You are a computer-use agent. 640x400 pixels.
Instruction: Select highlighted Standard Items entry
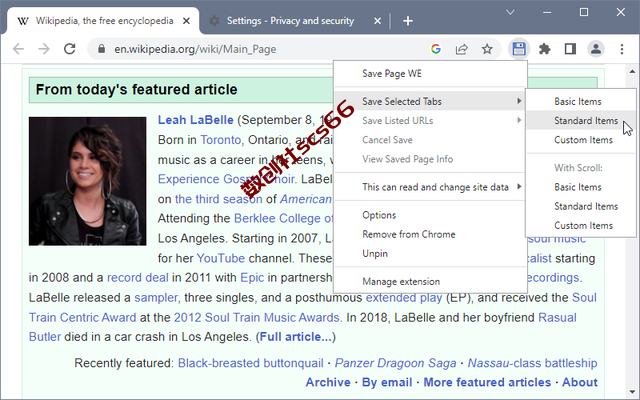click(x=581, y=120)
